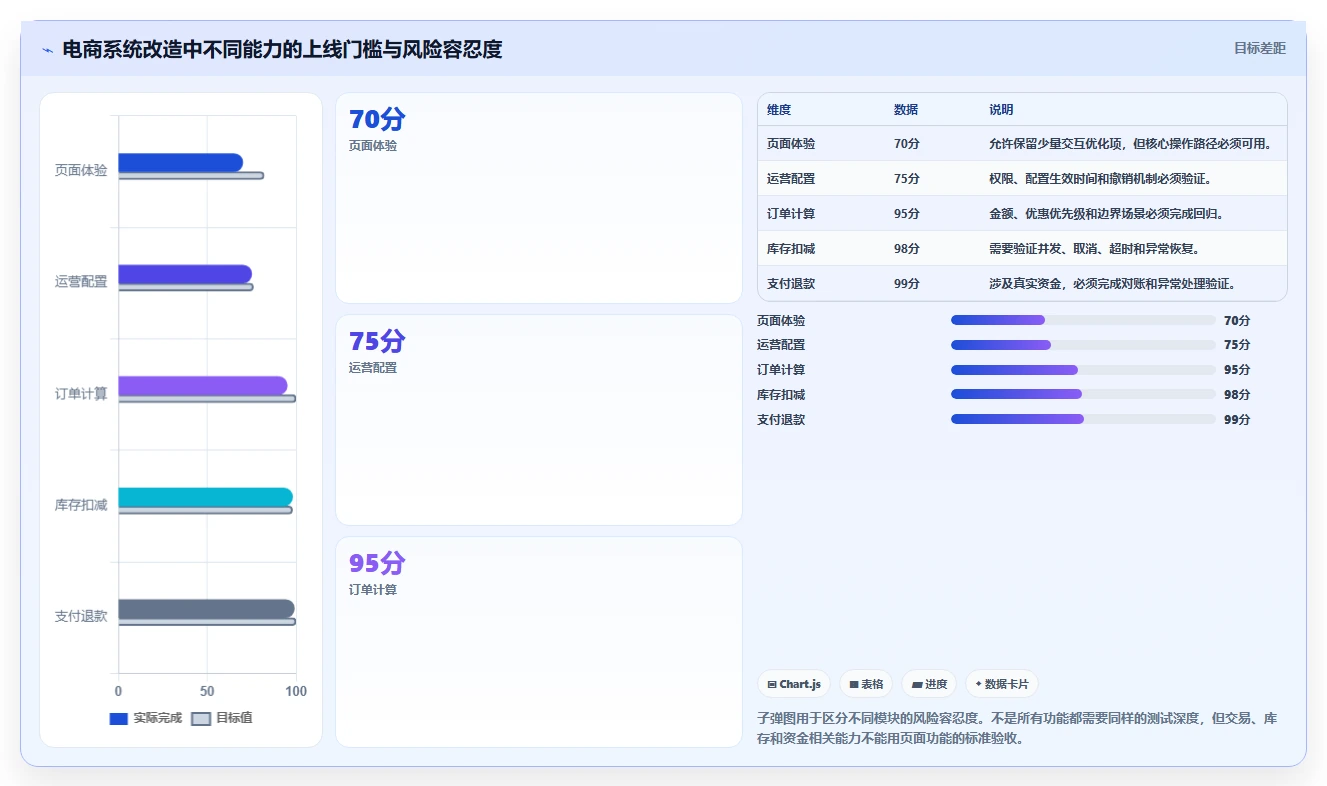Image resolution: width=1327 pixels, height=786 pixels.
Task: Click the 目标差距 label in the header
Action: [1260, 48]
